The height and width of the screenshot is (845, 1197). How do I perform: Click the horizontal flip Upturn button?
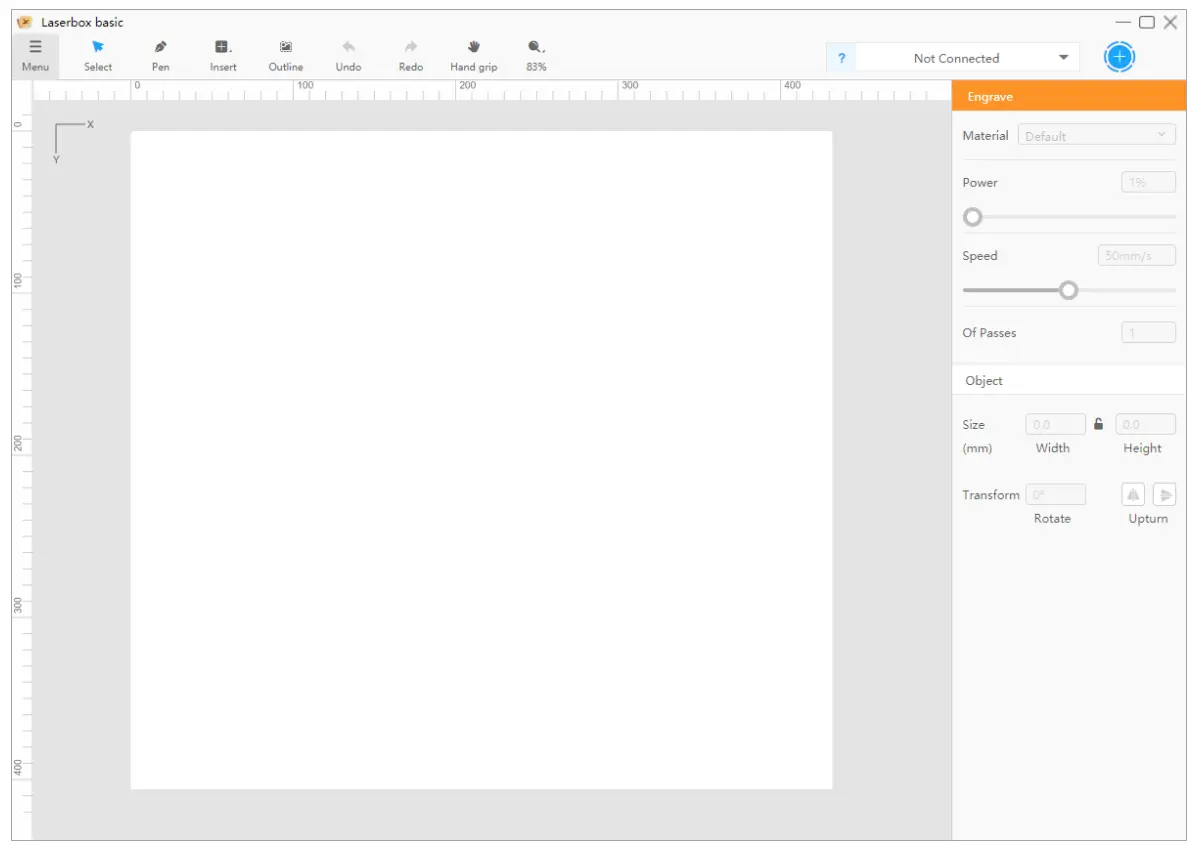(x=1133, y=494)
